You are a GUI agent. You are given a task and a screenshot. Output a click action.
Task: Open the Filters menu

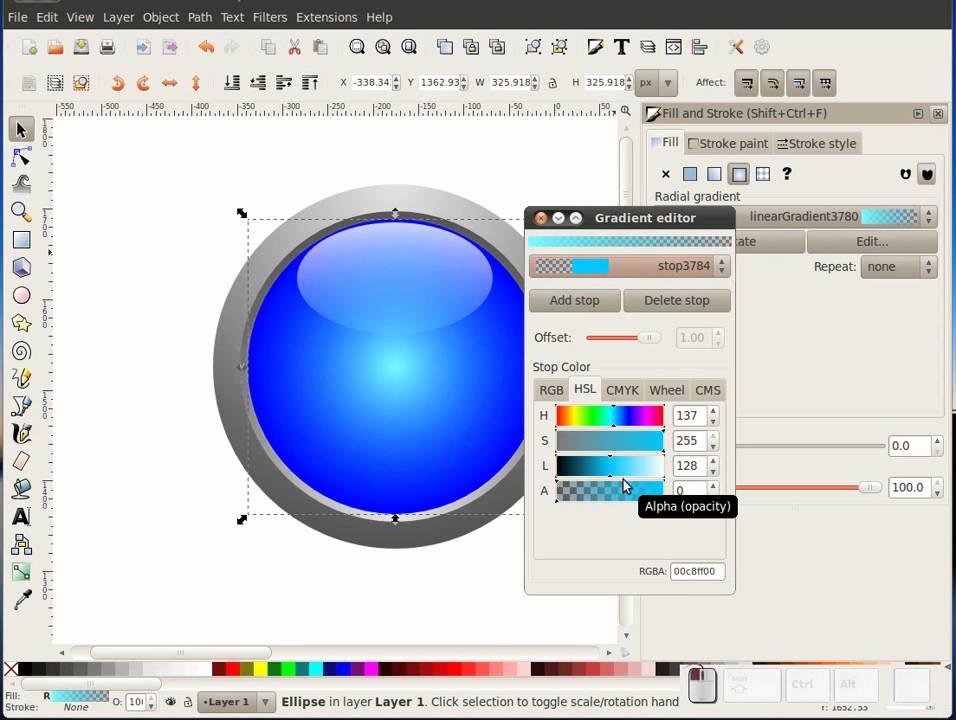pos(269,17)
